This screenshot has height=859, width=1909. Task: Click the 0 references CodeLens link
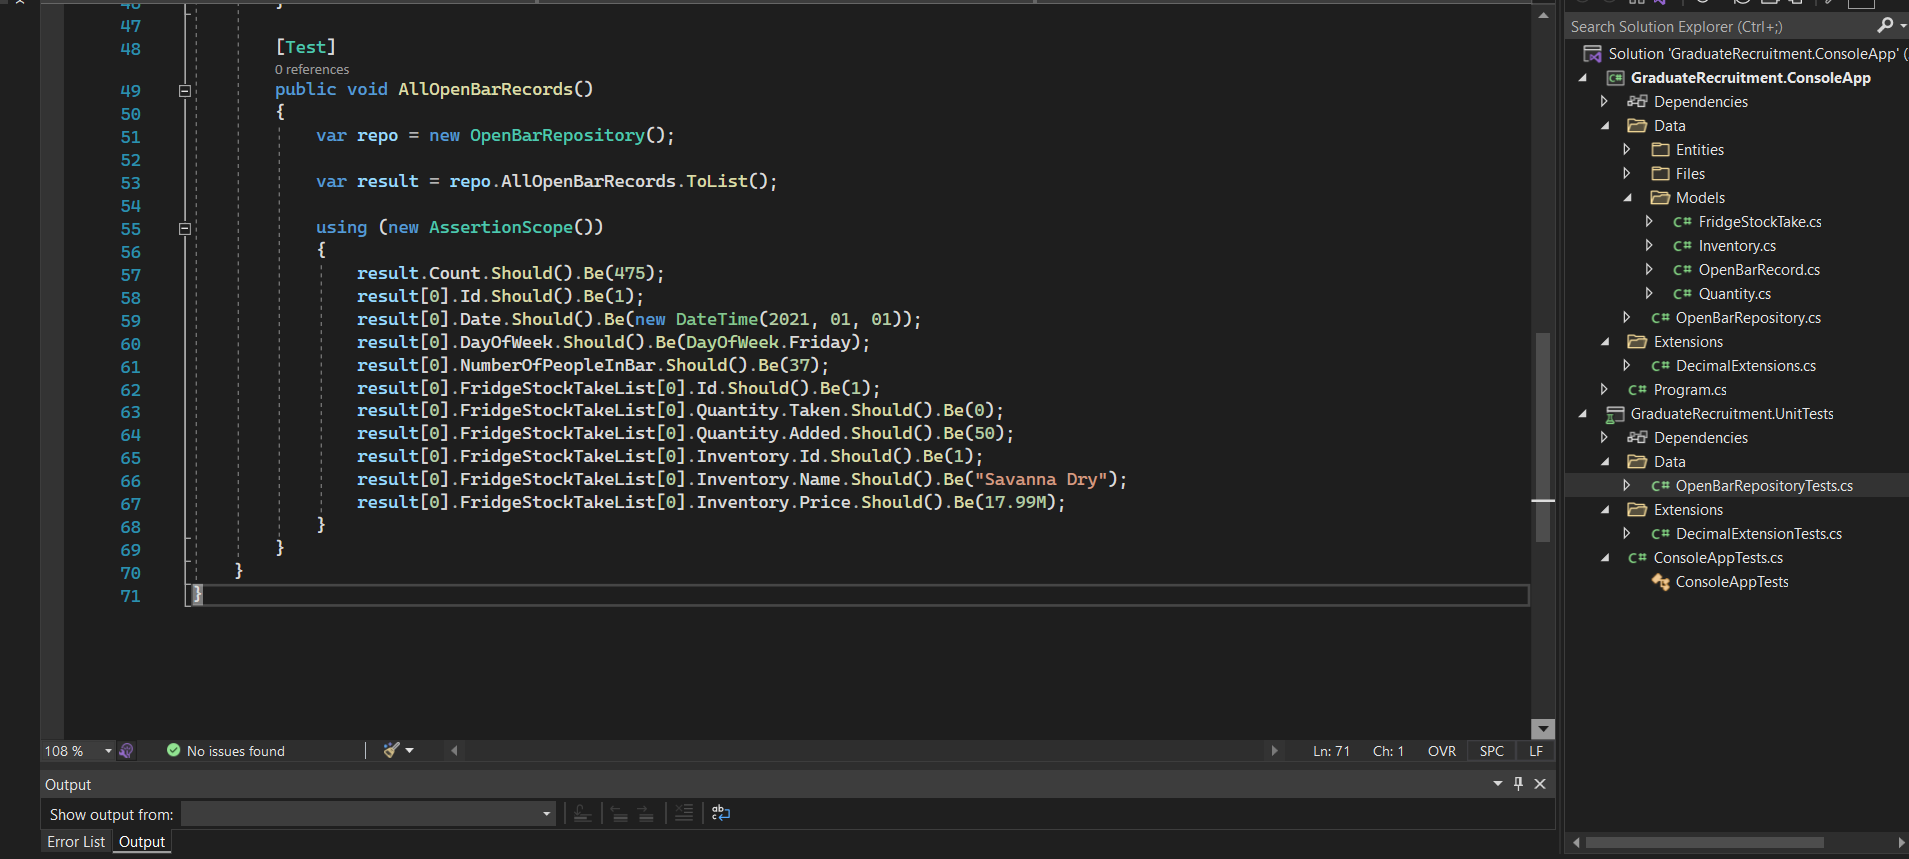[x=312, y=69]
